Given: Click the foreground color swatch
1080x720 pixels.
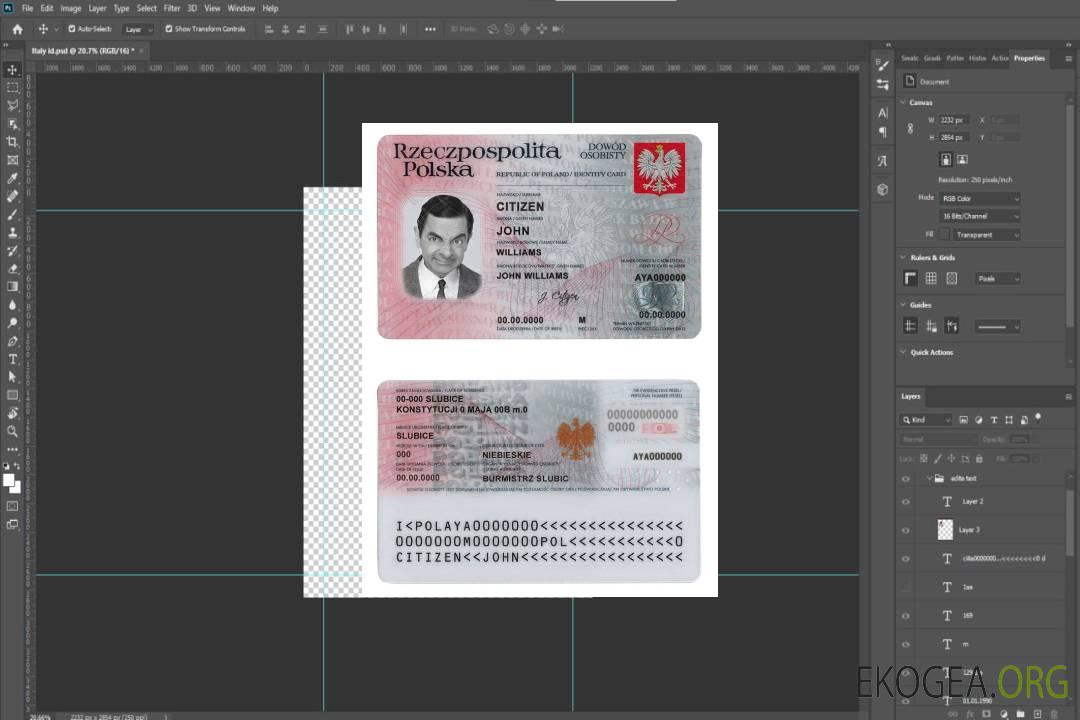Looking at the screenshot, I should (9, 480).
